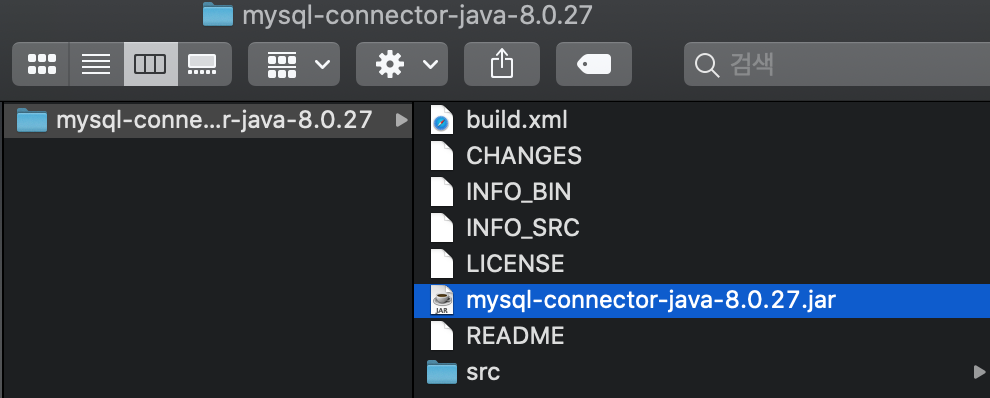Screen dimensions: 990x398
Task: Switch to gallery view mode
Action: (205, 64)
